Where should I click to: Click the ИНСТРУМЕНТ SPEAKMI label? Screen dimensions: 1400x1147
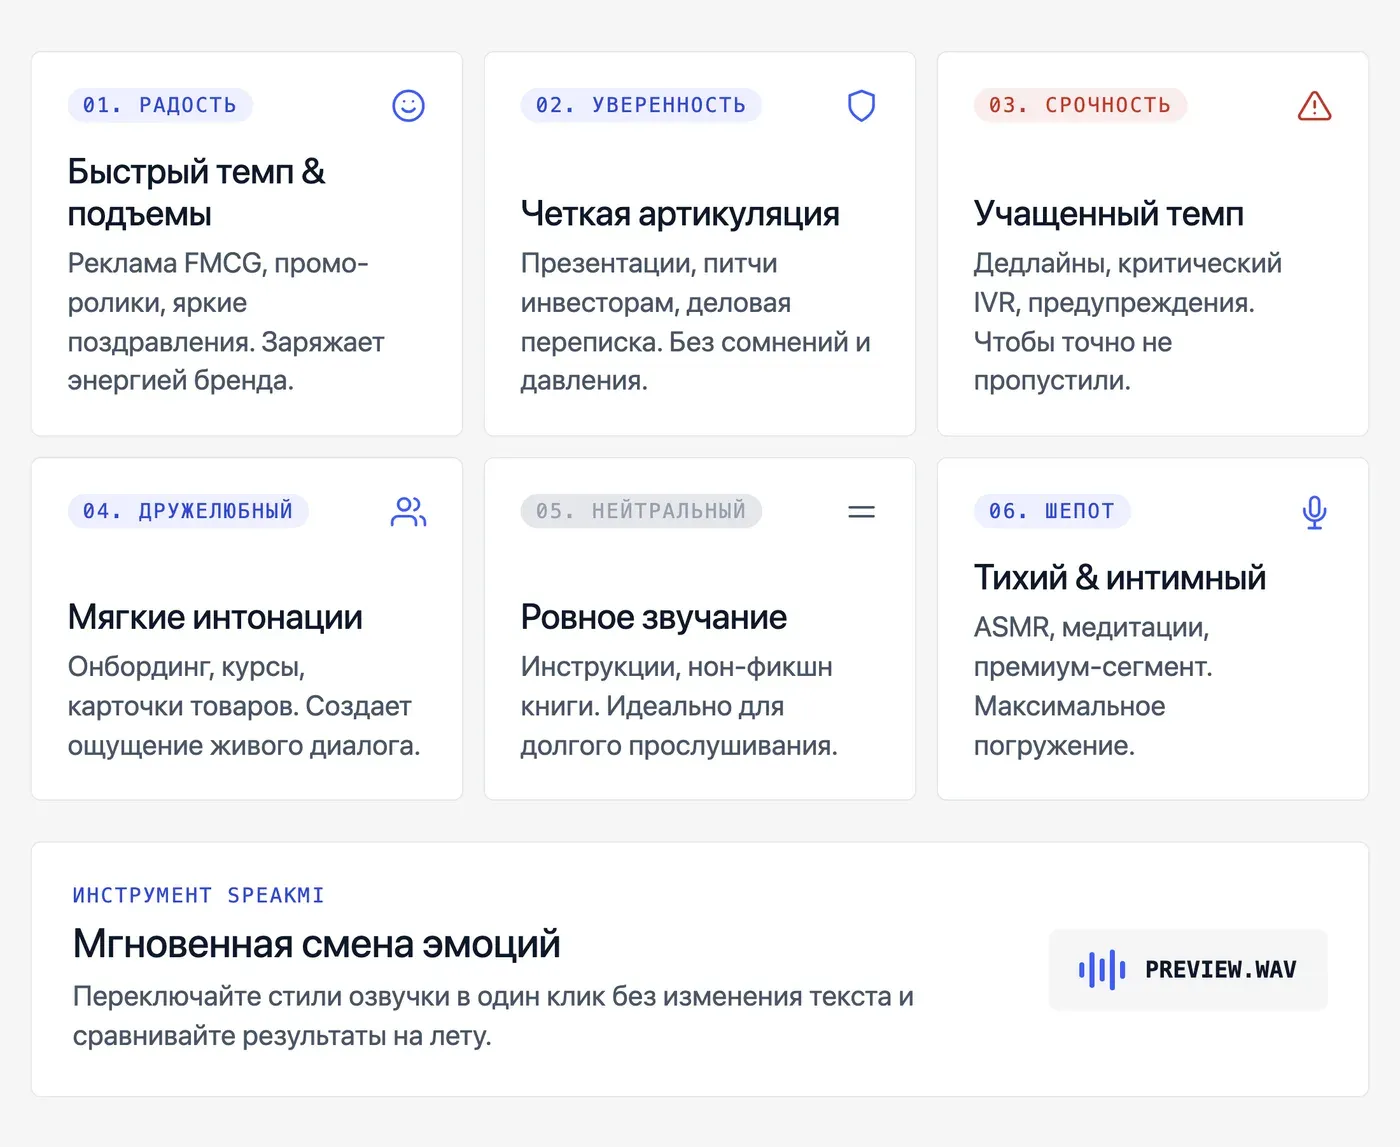[x=198, y=895]
